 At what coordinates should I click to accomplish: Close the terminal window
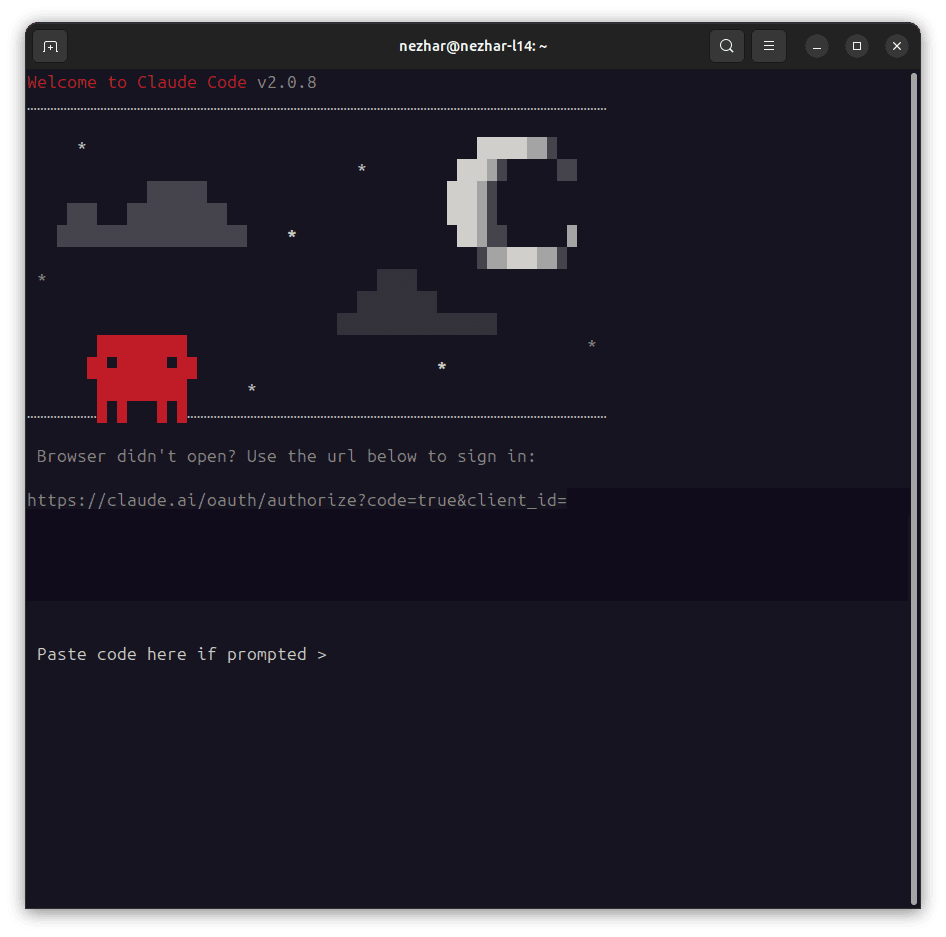[x=897, y=46]
